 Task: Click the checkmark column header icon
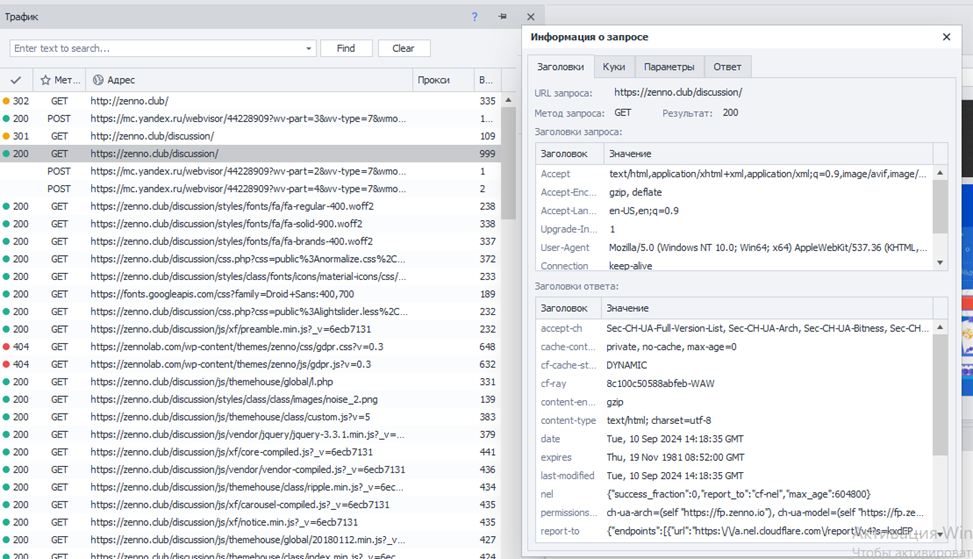[15, 80]
